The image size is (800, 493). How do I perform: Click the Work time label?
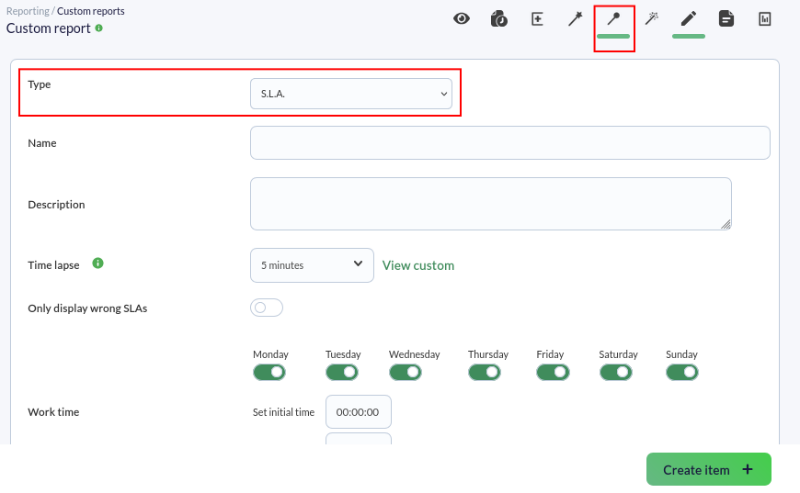[x=54, y=412]
